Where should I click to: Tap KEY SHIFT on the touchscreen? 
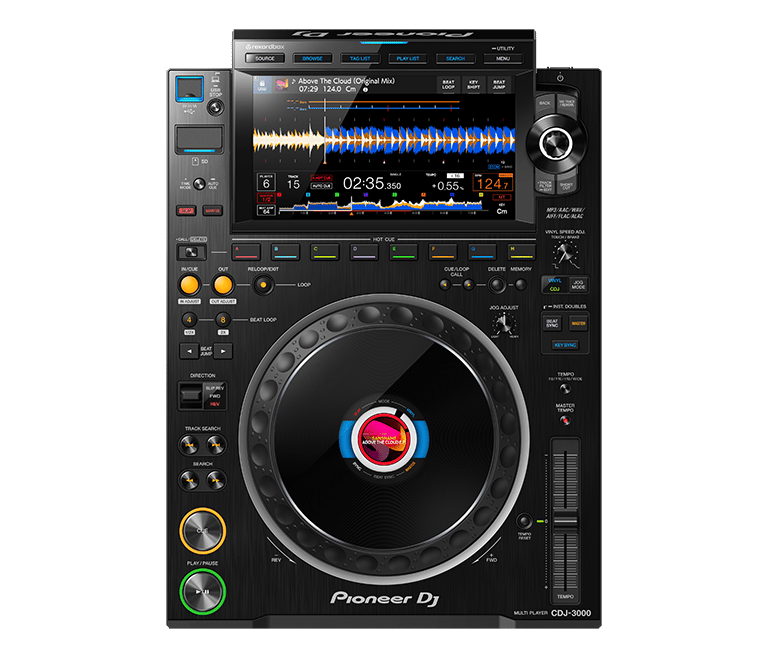click(474, 84)
